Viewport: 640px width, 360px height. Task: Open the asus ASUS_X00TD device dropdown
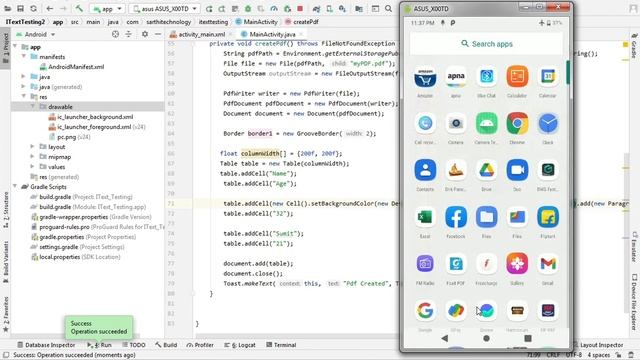click(164, 9)
